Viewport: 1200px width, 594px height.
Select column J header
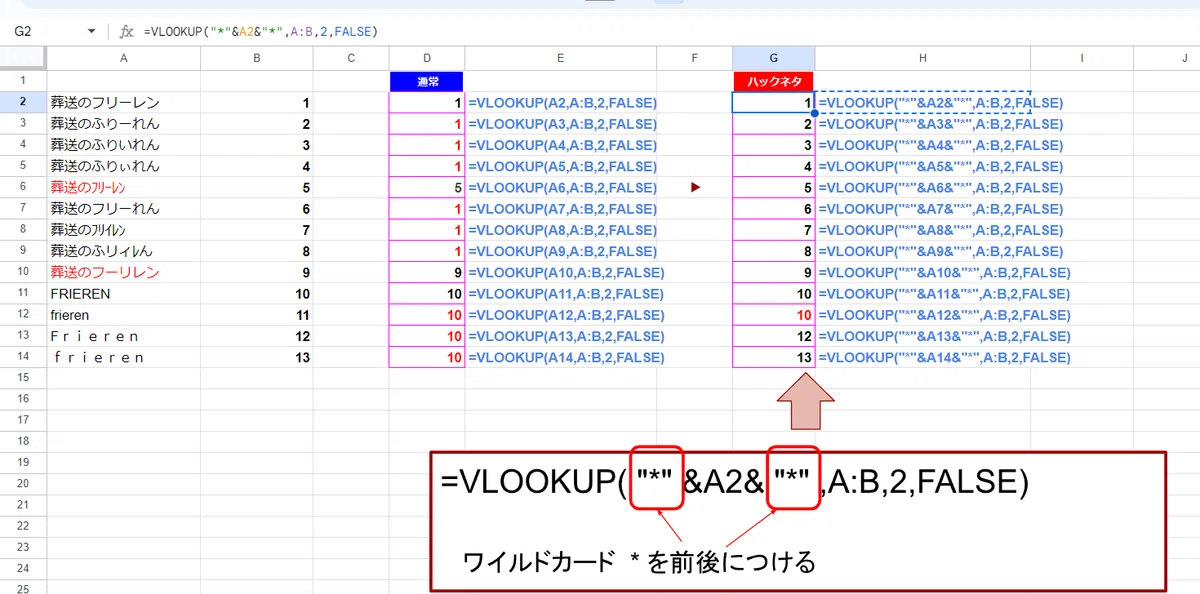point(1169,59)
